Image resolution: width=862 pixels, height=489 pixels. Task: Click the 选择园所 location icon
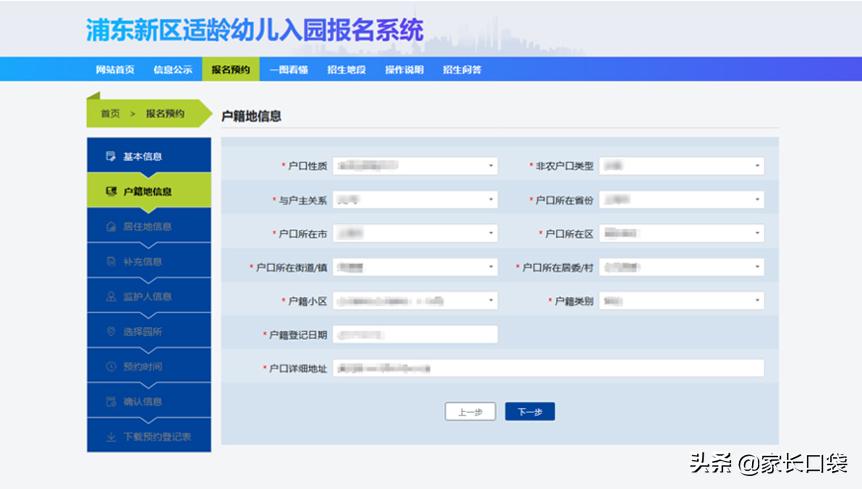(111, 331)
